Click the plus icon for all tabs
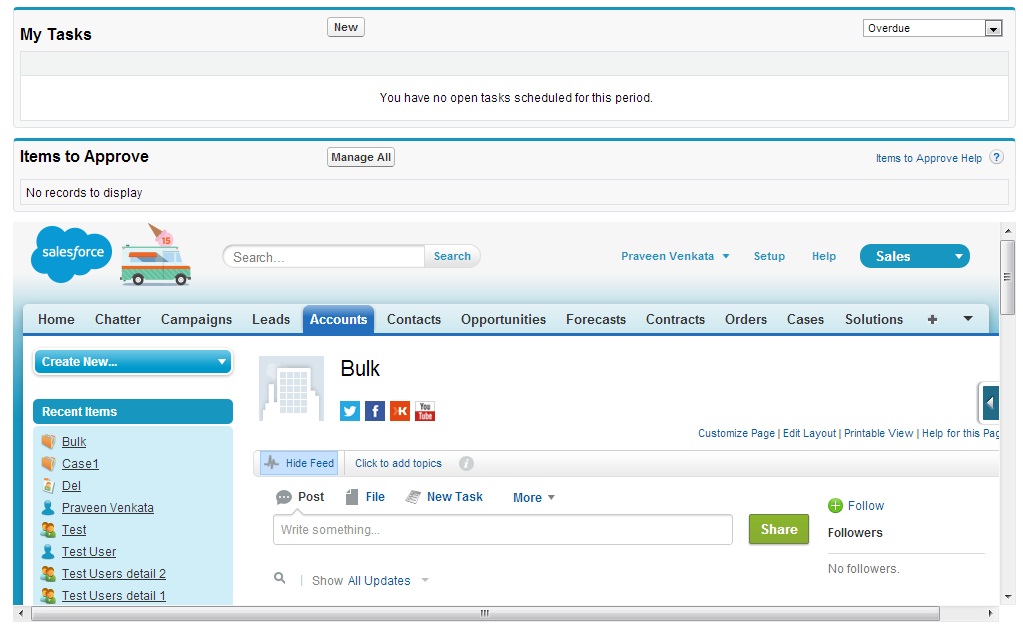This screenshot has height=626, width=1023. [x=932, y=319]
